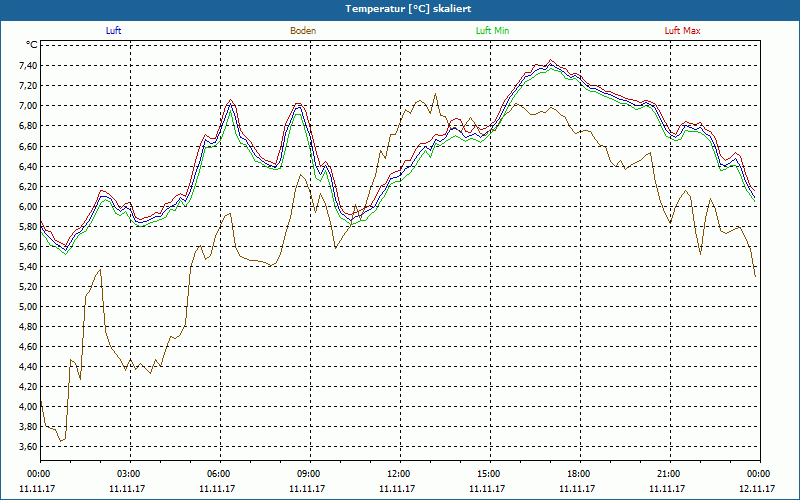
Task: Click the 7,00 value on the y-axis
Action: [x=29, y=106]
